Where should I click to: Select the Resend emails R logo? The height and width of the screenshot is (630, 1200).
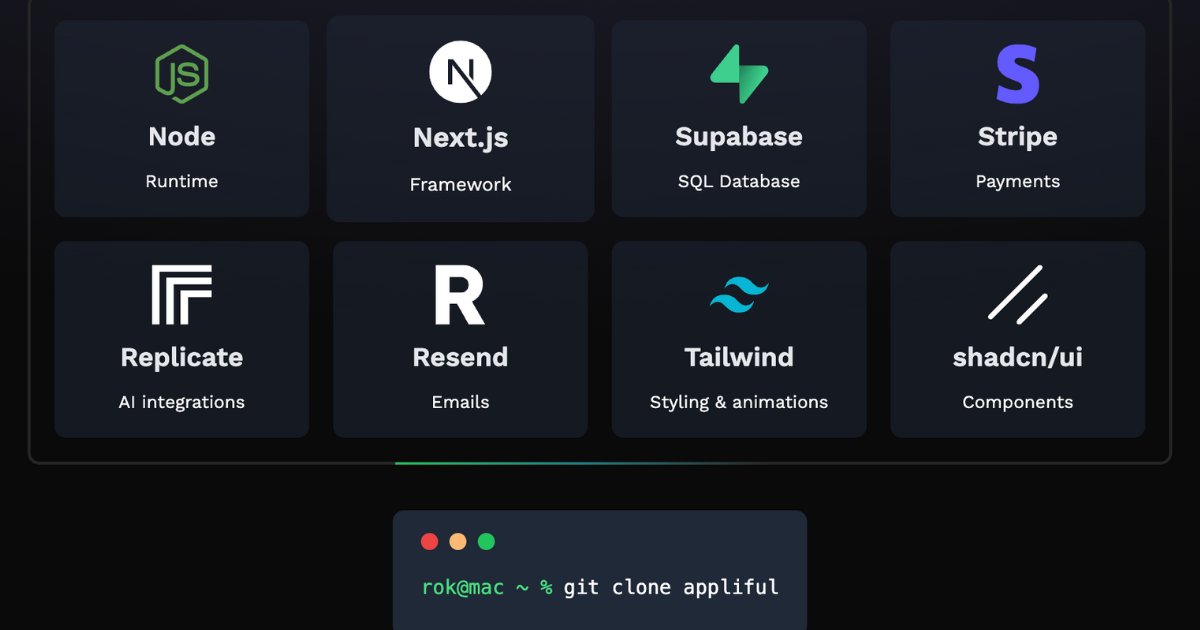[x=460, y=292]
